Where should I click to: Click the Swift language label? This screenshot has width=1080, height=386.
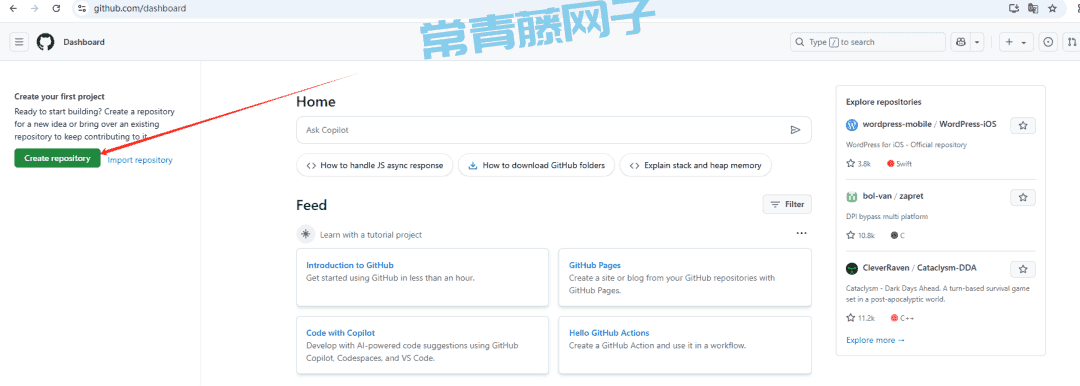pos(900,164)
